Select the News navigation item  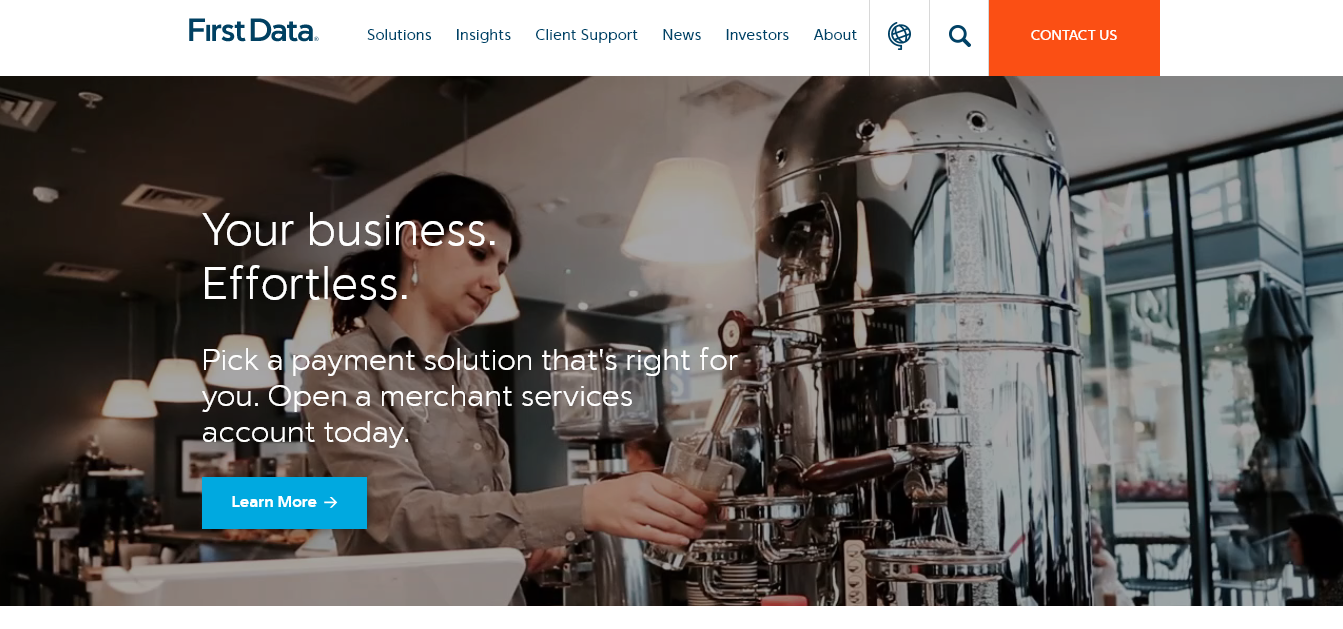[682, 35]
